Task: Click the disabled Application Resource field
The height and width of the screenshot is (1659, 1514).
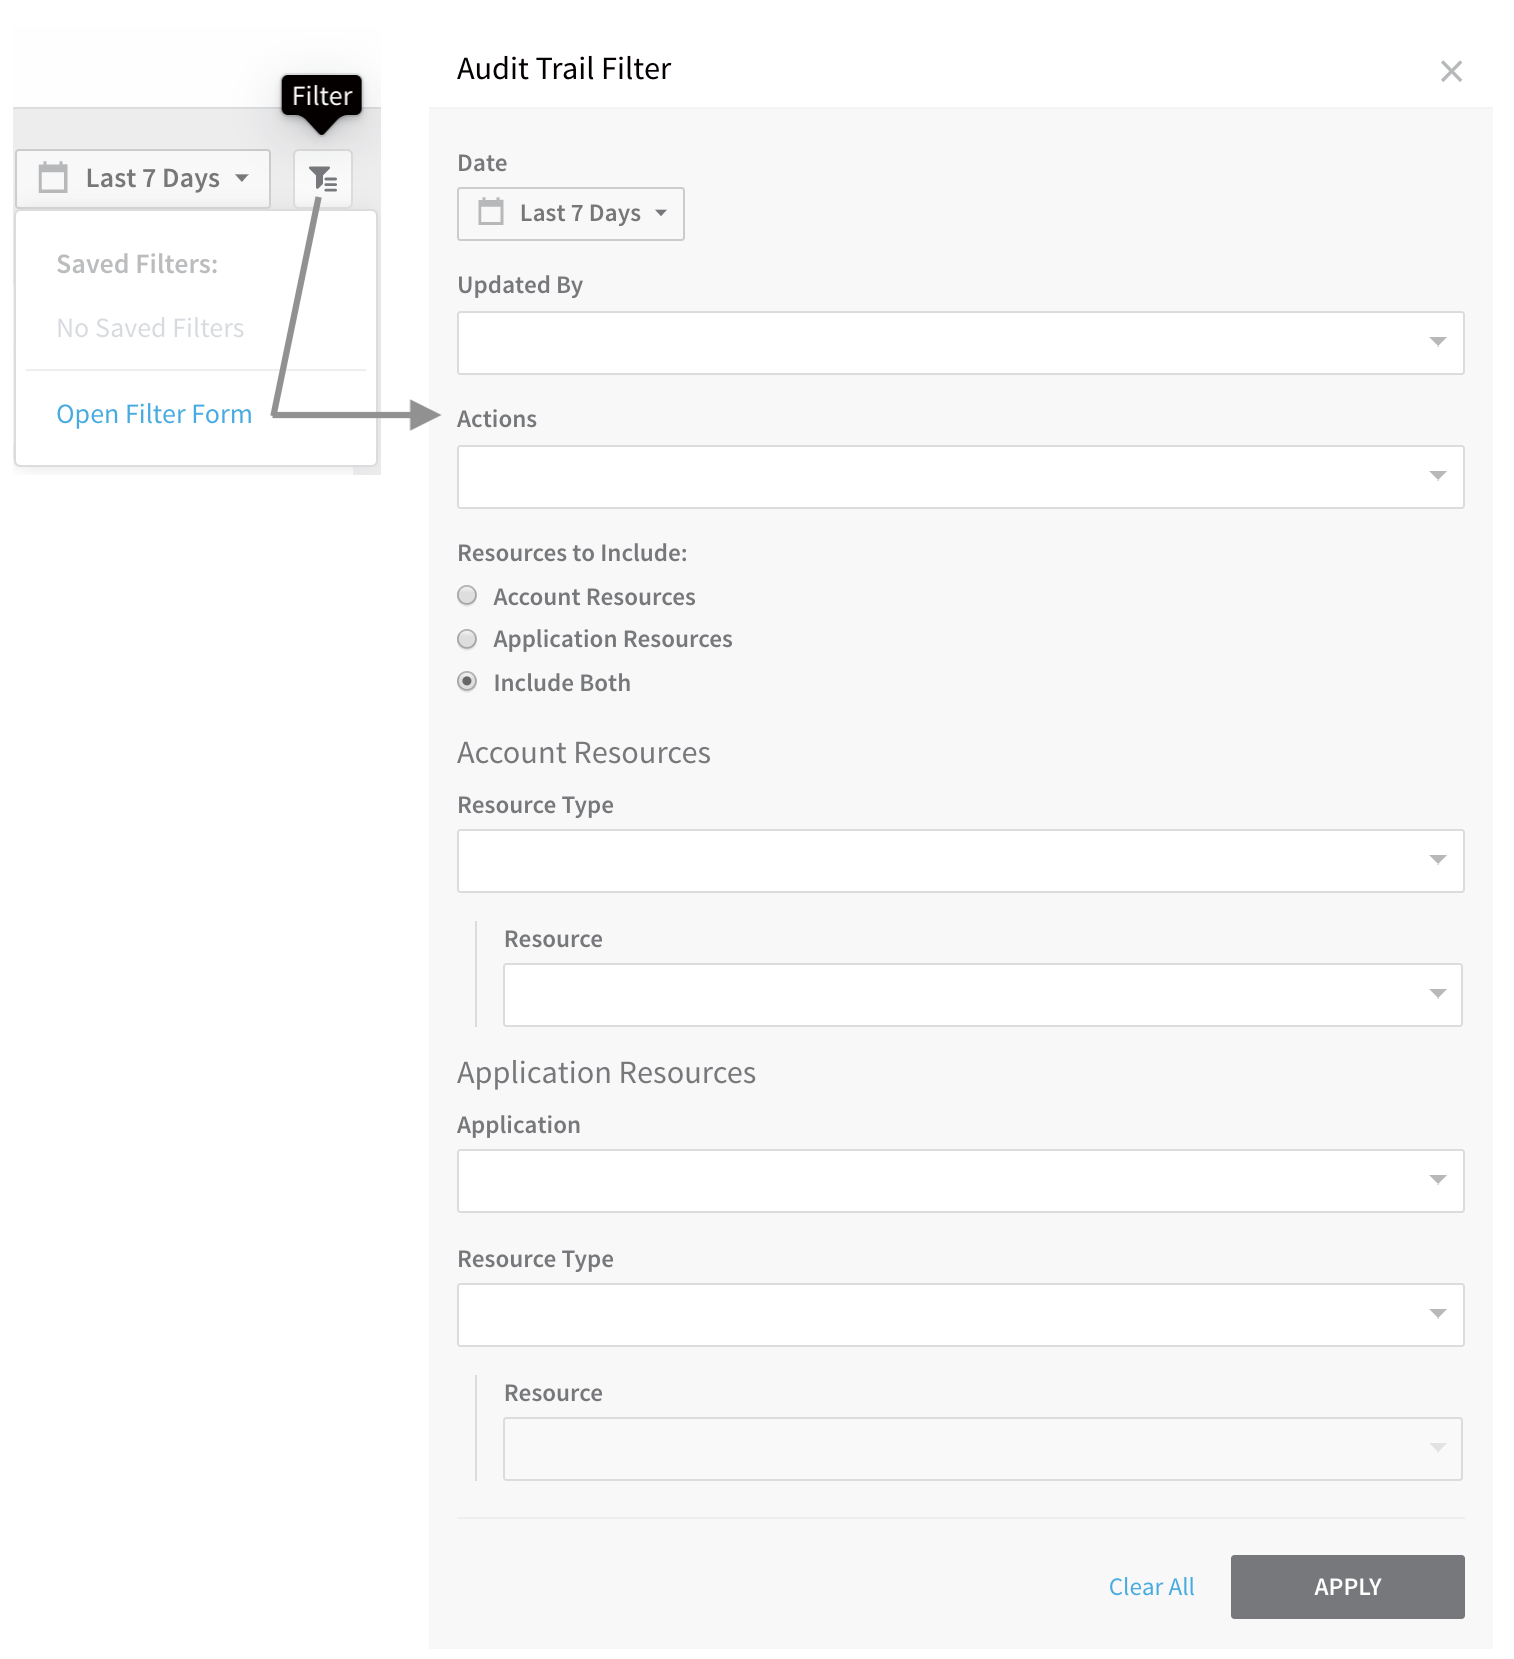Action: click(x=982, y=1448)
